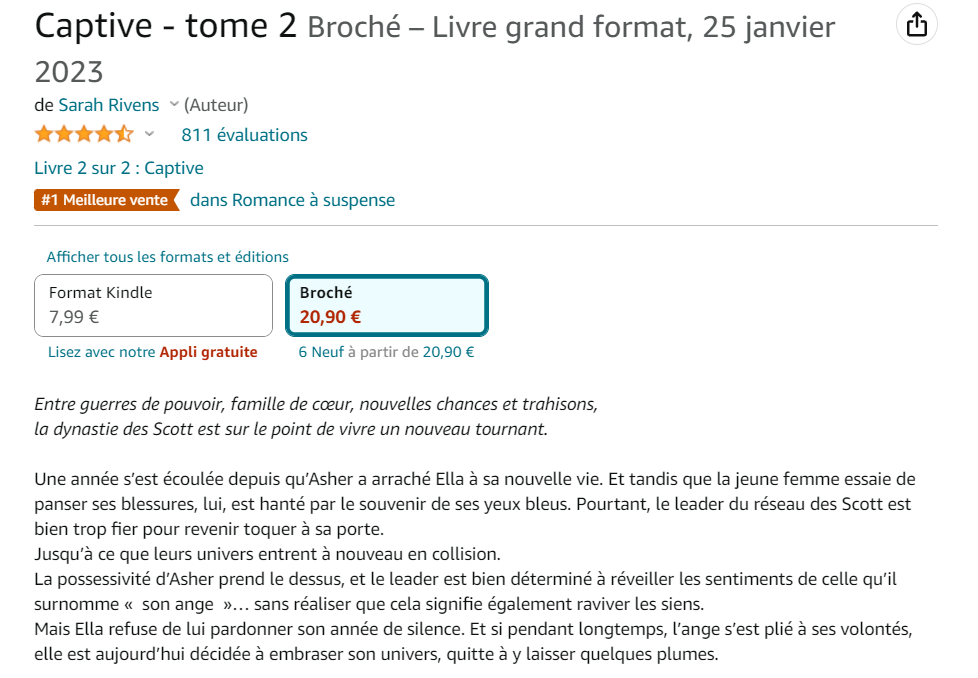
Task: Click Lisez avec notre Appli gratuite link
Action: tap(153, 352)
